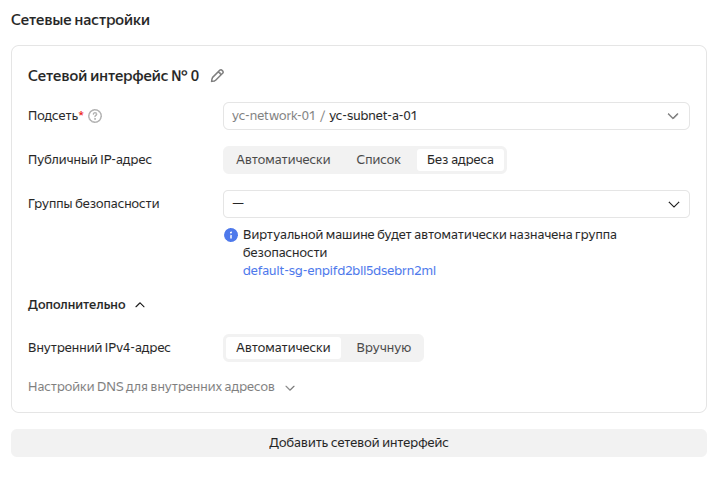Open the default-sg-enpifd2bll5dsebrn2ml security group link
Viewport: 721px width, 477px height.
(x=339, y=271)
